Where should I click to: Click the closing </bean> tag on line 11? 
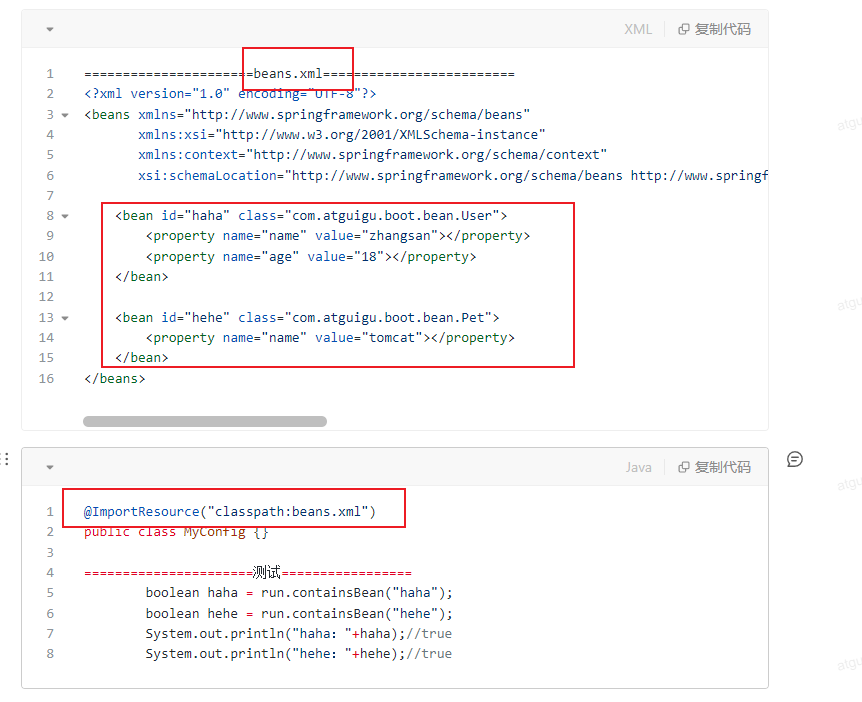(142, 277)
